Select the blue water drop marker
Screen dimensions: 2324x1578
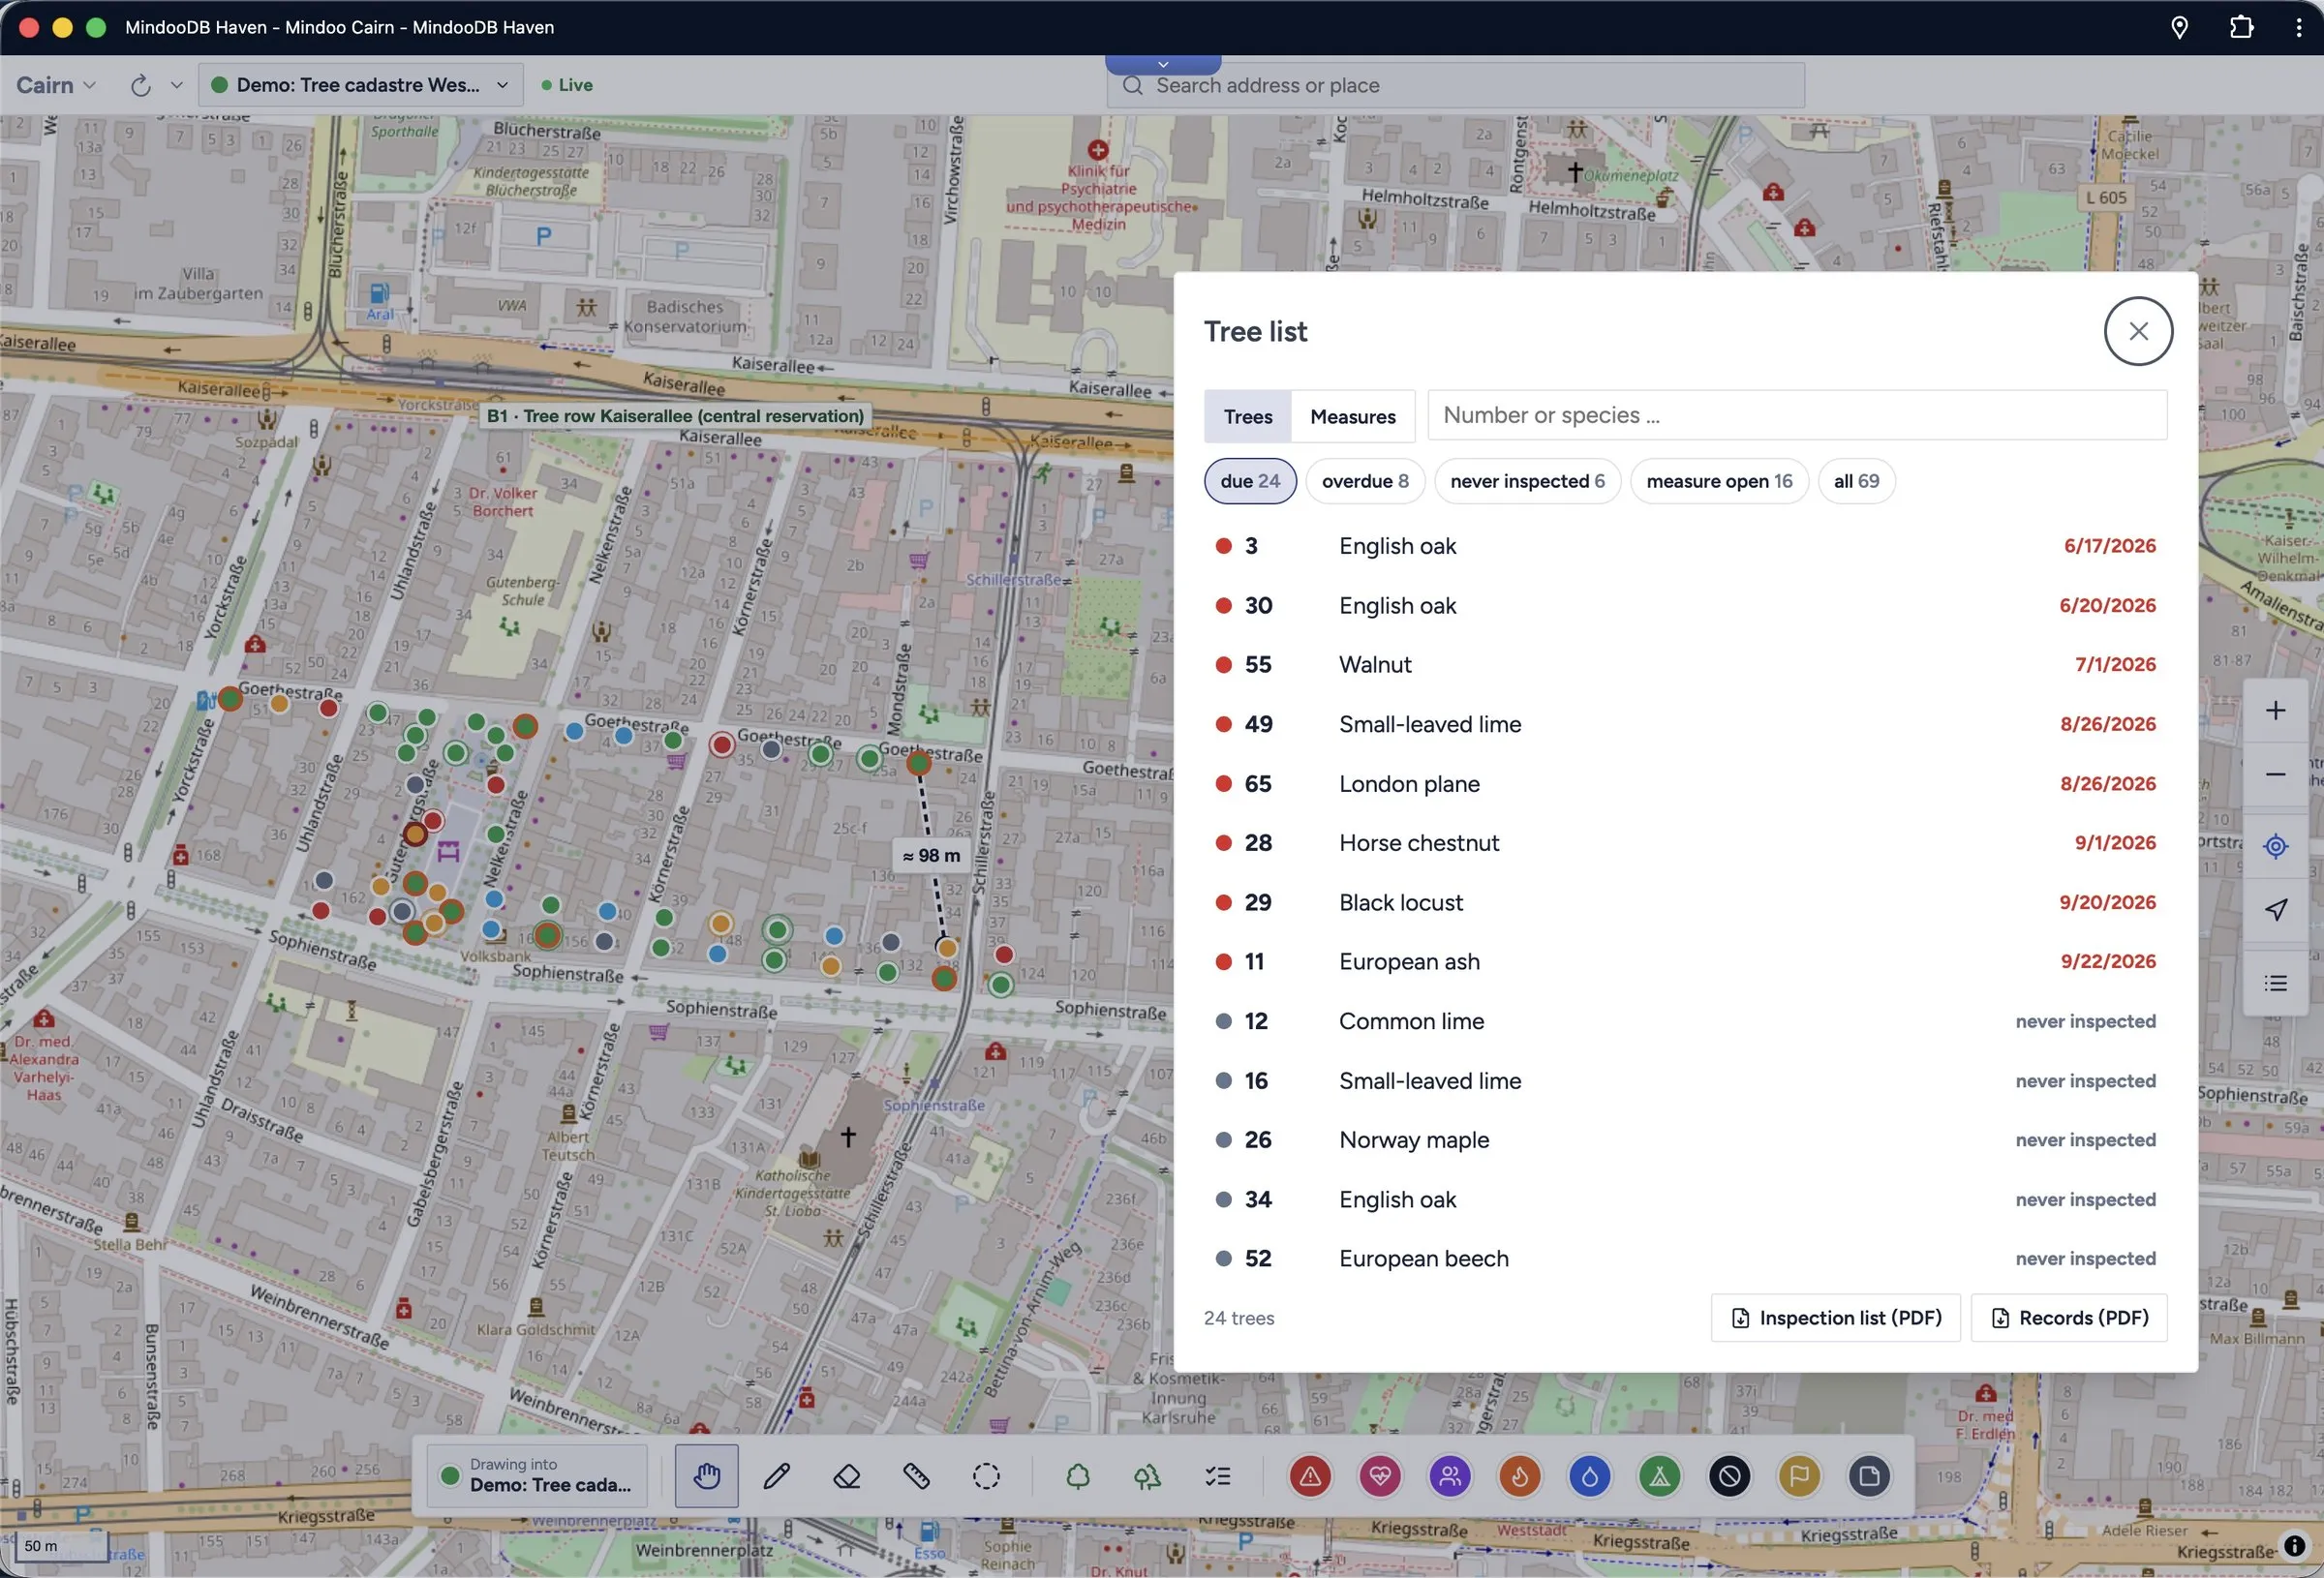point(1589,1476)
